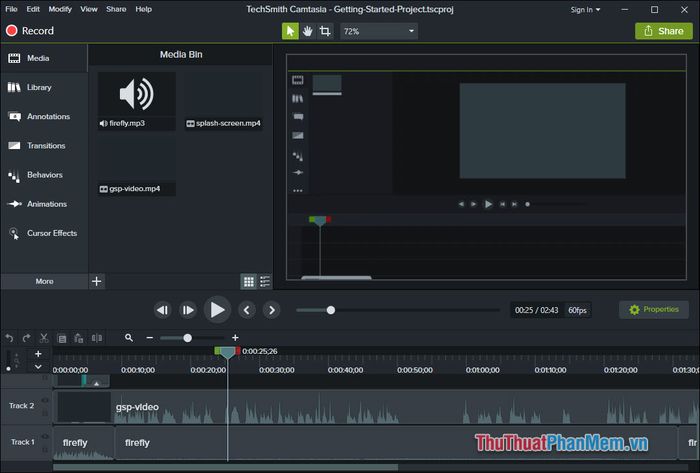700x473 pixels.
Task: Select the Pan hand tool
Action: point(308,31)
